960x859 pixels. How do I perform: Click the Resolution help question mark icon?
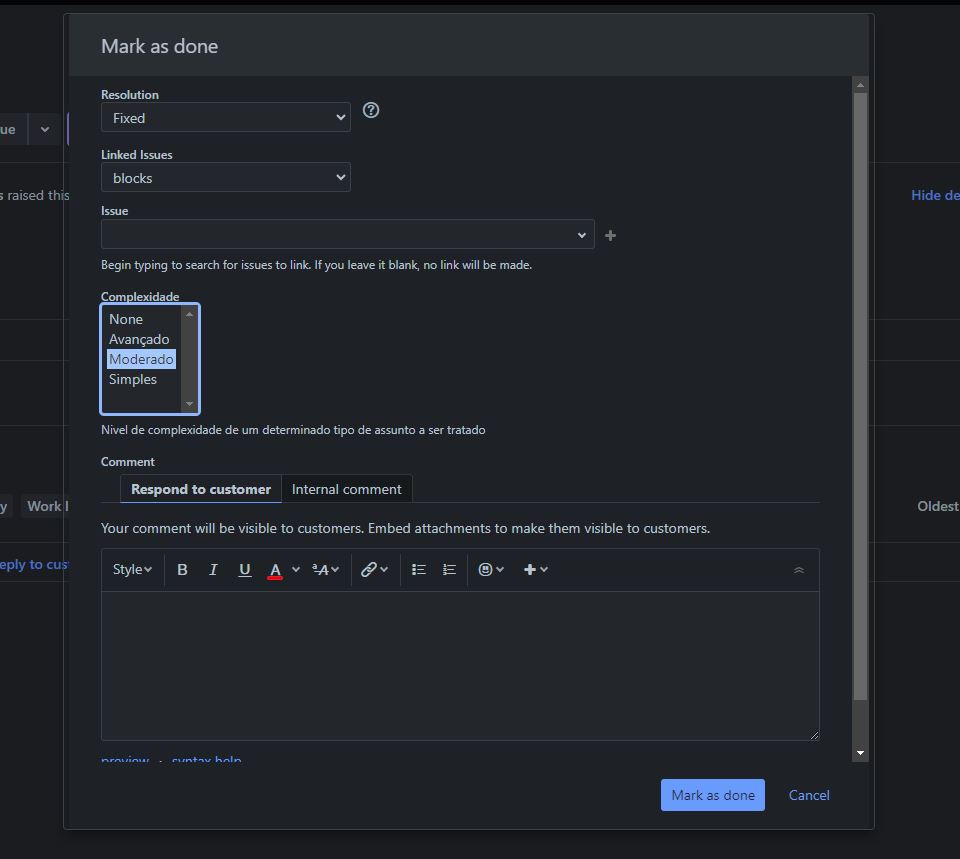[x=371, y=110]
